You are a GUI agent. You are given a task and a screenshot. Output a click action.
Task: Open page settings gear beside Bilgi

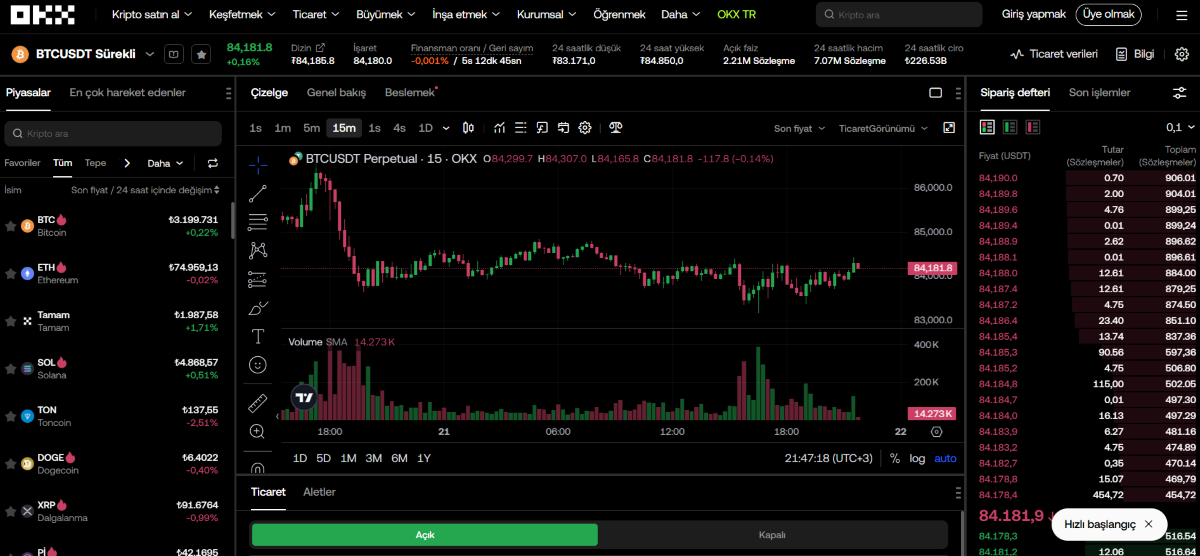1181,54
